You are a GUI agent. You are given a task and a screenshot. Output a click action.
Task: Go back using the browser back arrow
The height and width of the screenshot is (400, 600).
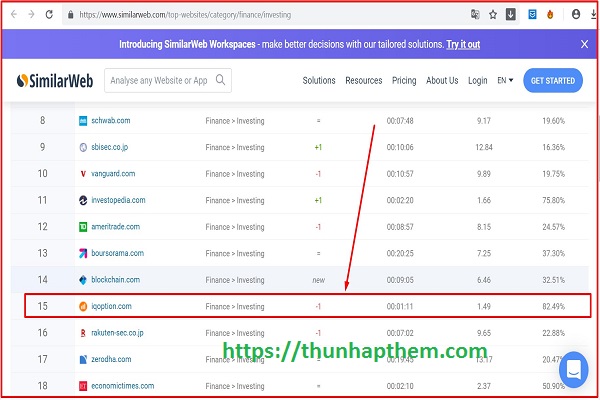click(x=11, y=15)
